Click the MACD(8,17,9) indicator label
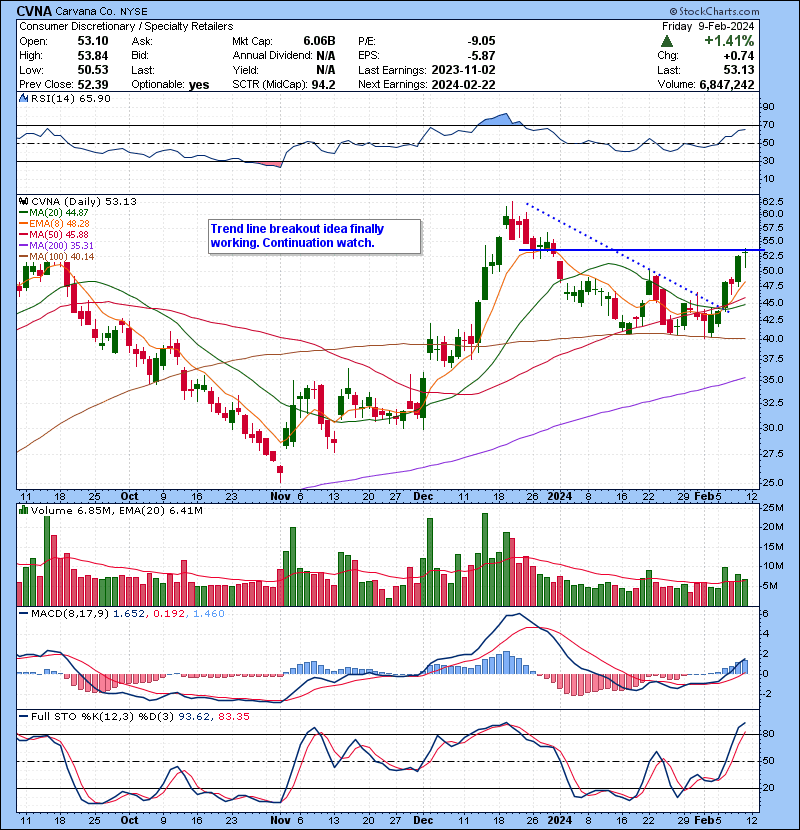 click(x=70, y=614)
